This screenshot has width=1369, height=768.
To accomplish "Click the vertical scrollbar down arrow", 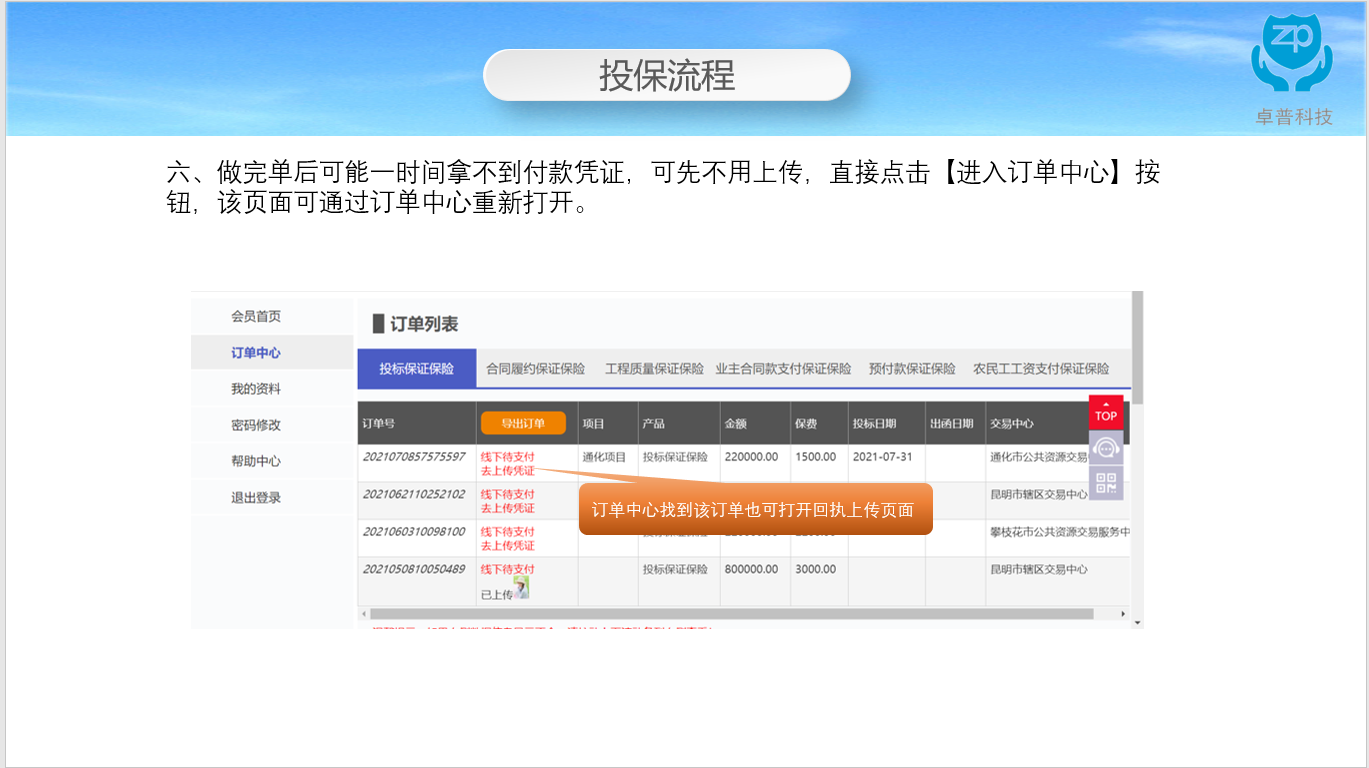I will coord(1137,621).
